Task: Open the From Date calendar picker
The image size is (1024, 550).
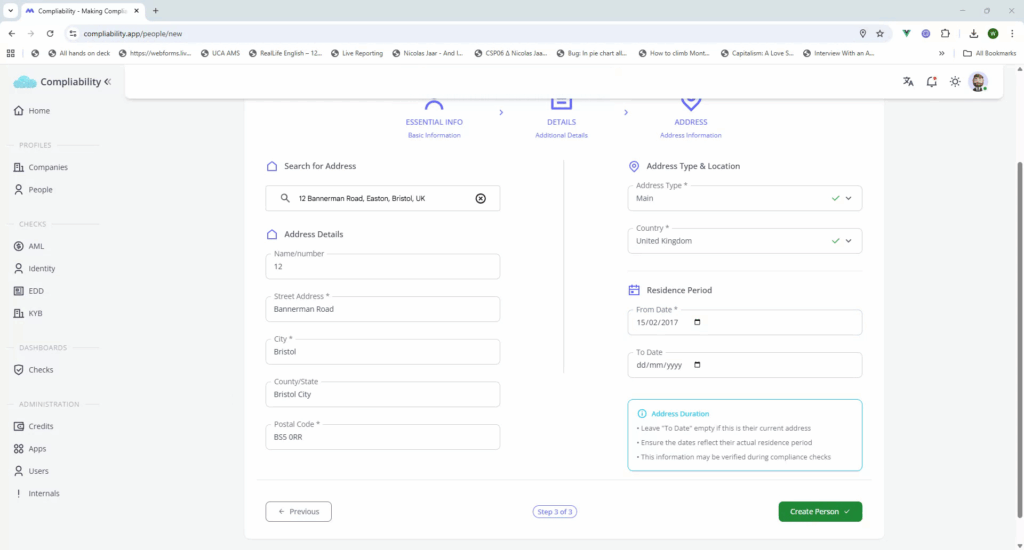Action: tap(697, 323)
